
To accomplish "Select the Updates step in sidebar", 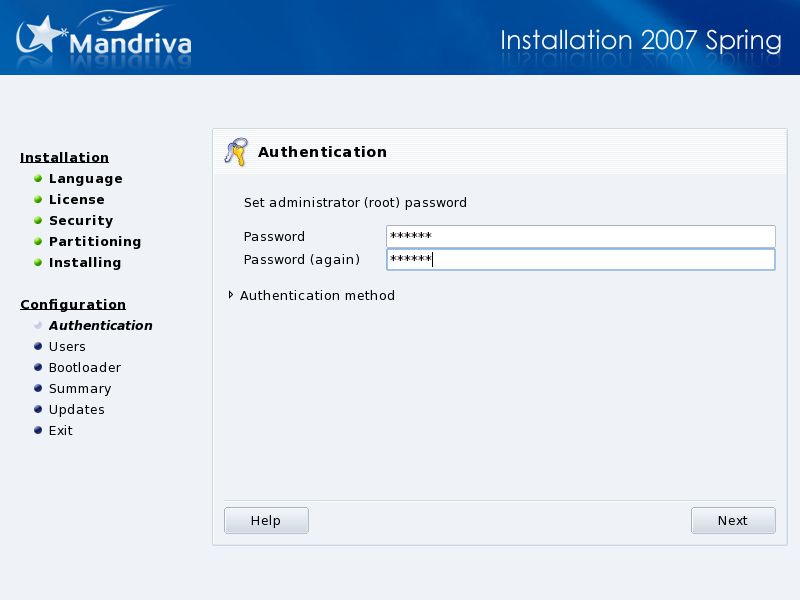I will (76, 409).
